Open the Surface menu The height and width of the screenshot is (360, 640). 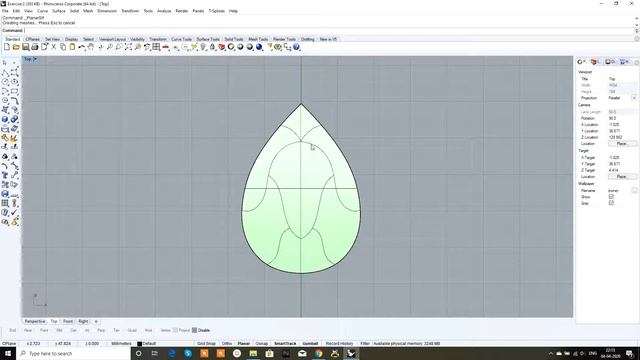coord(59,11)
